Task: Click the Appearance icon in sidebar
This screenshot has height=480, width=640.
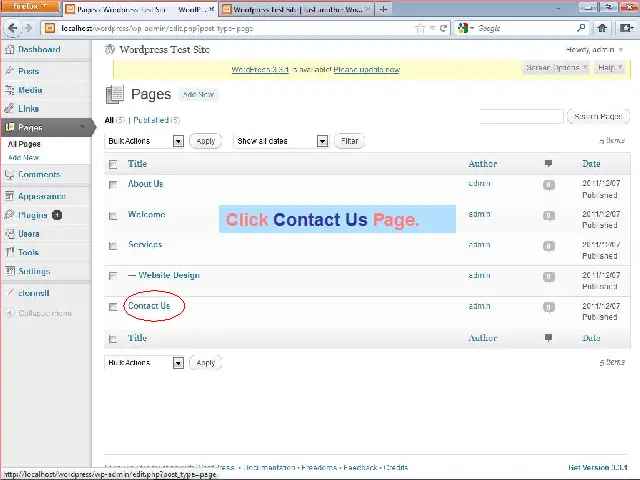Action: click(9, 196)
